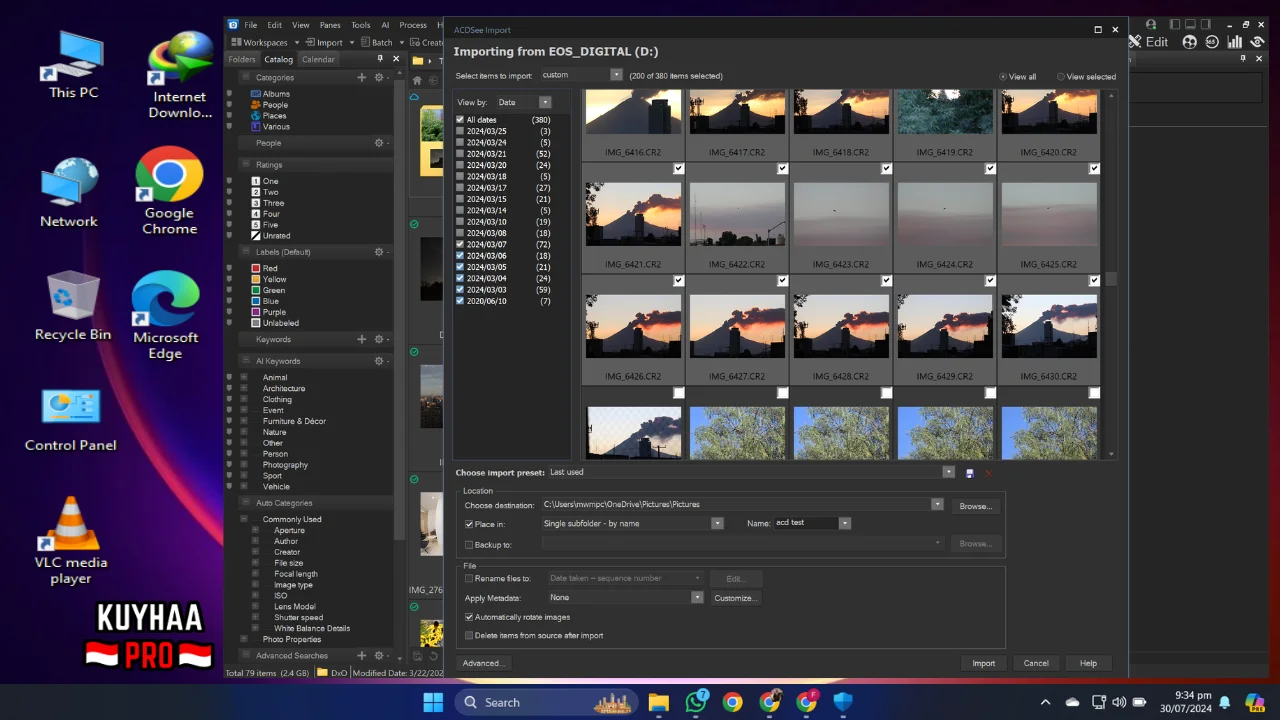The height and width of the screenshot is (720, 1280).
Task: Open File Explorer from the taskbar
Action: click(658, 702)
